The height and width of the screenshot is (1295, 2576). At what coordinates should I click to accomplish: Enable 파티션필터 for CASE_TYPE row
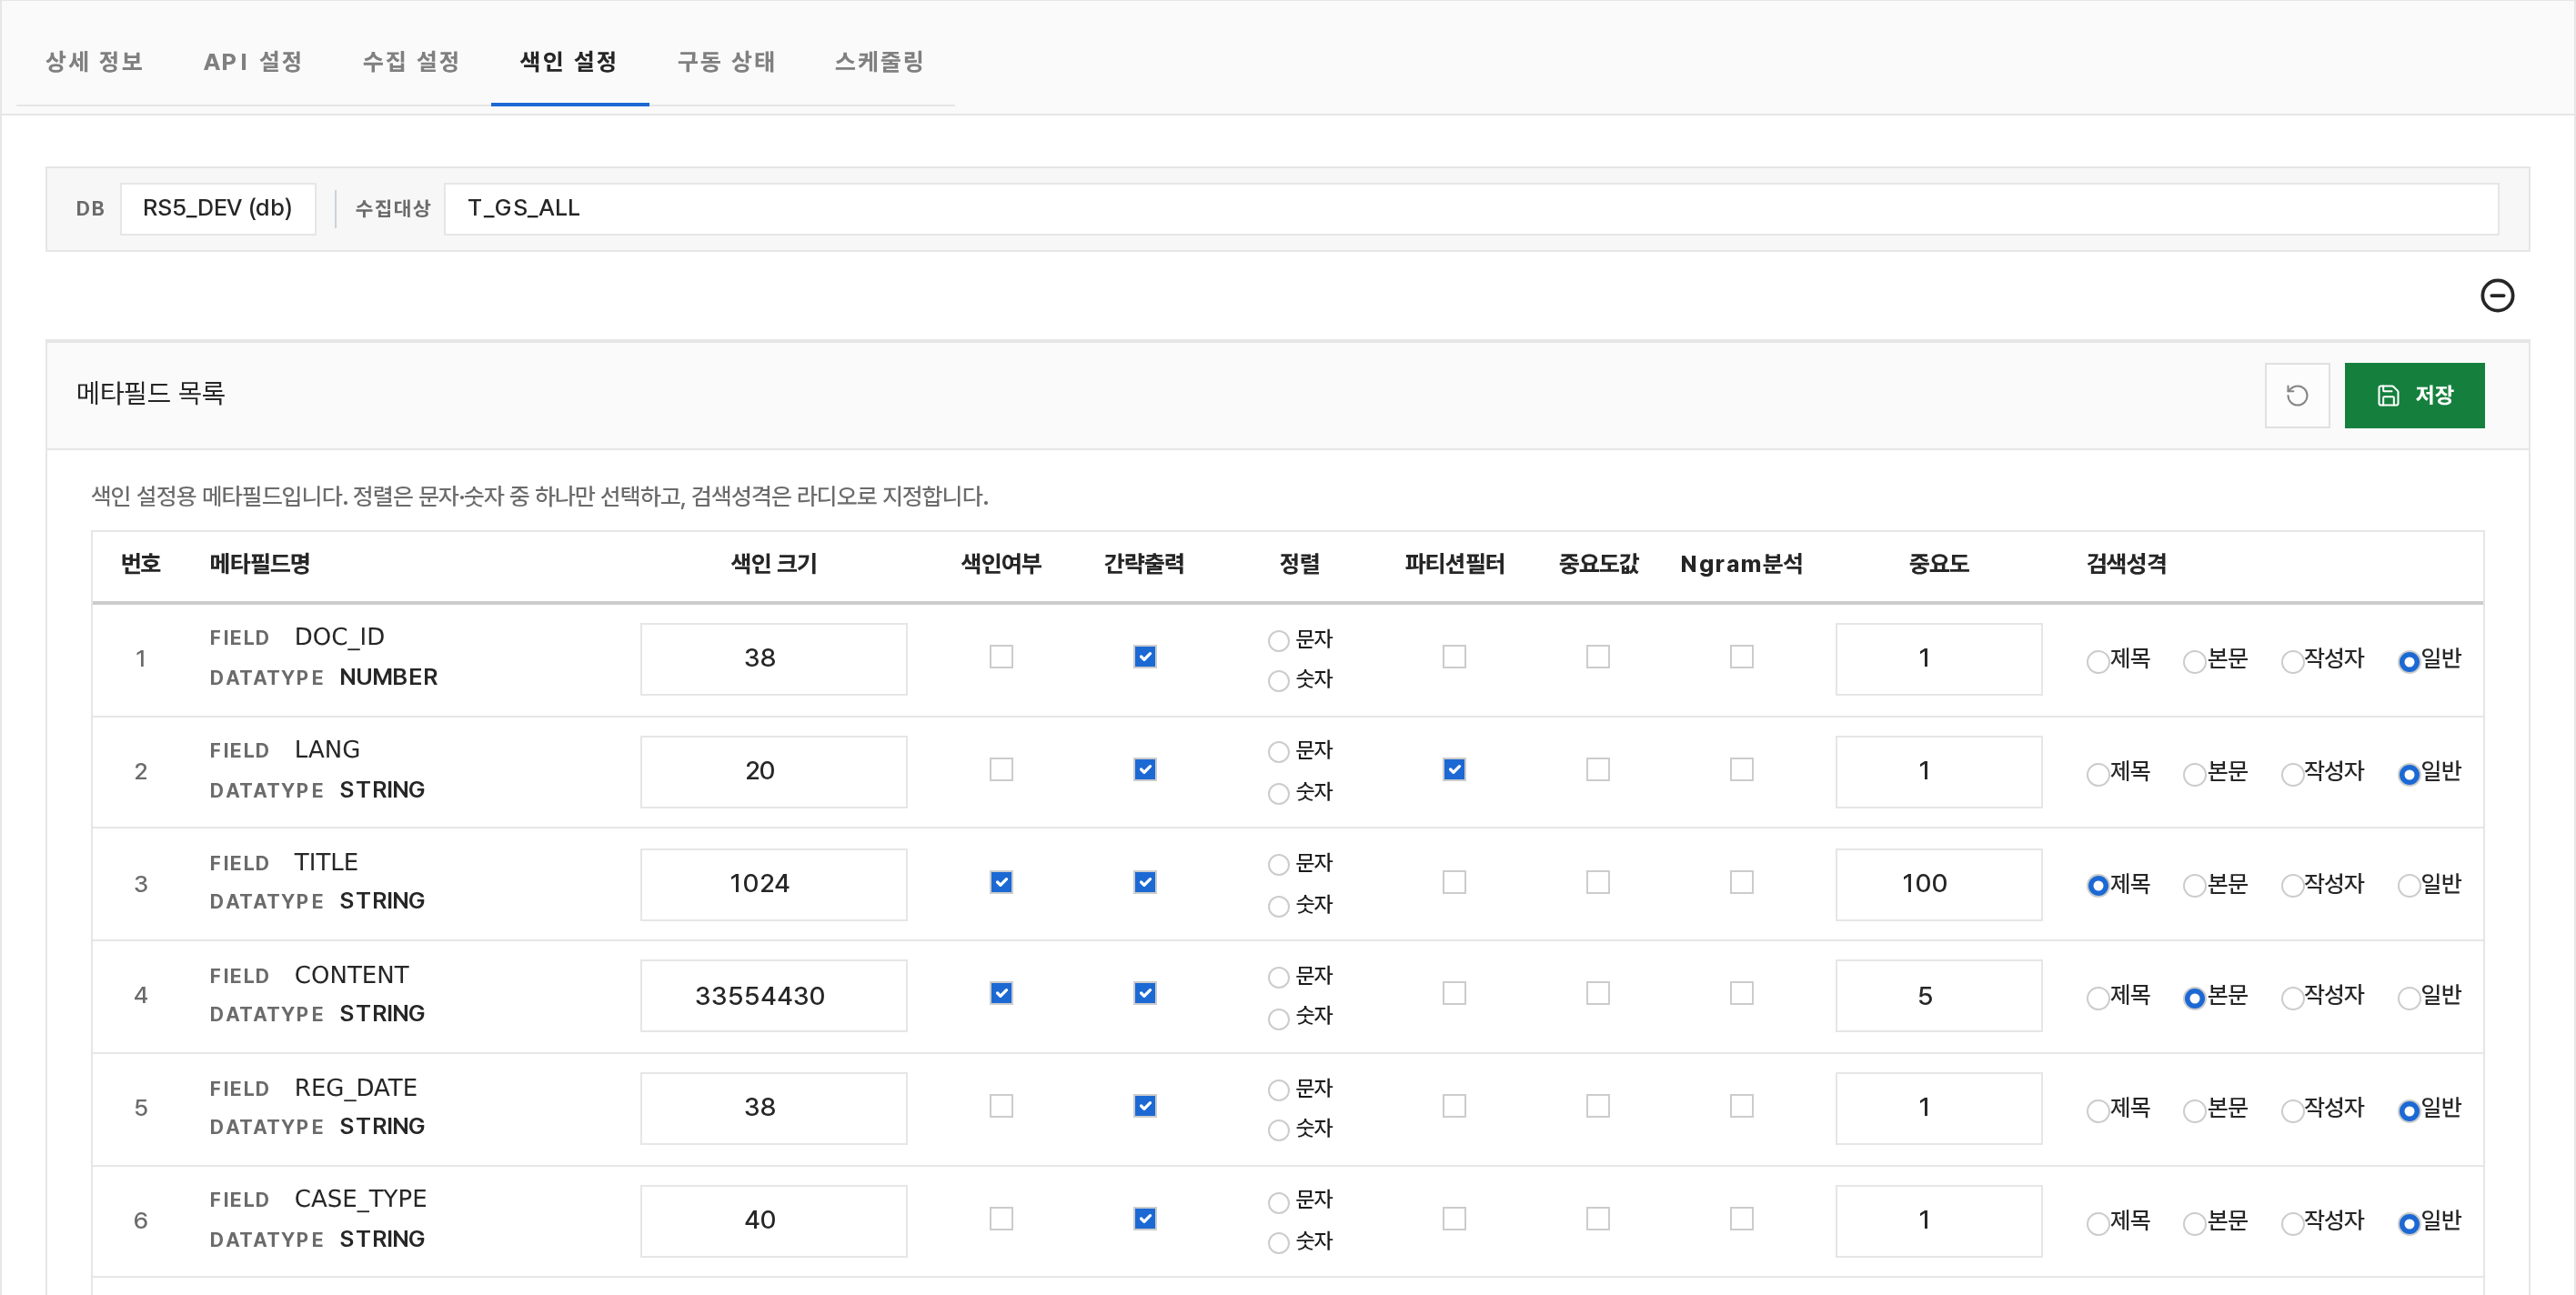[1454, 1219]
